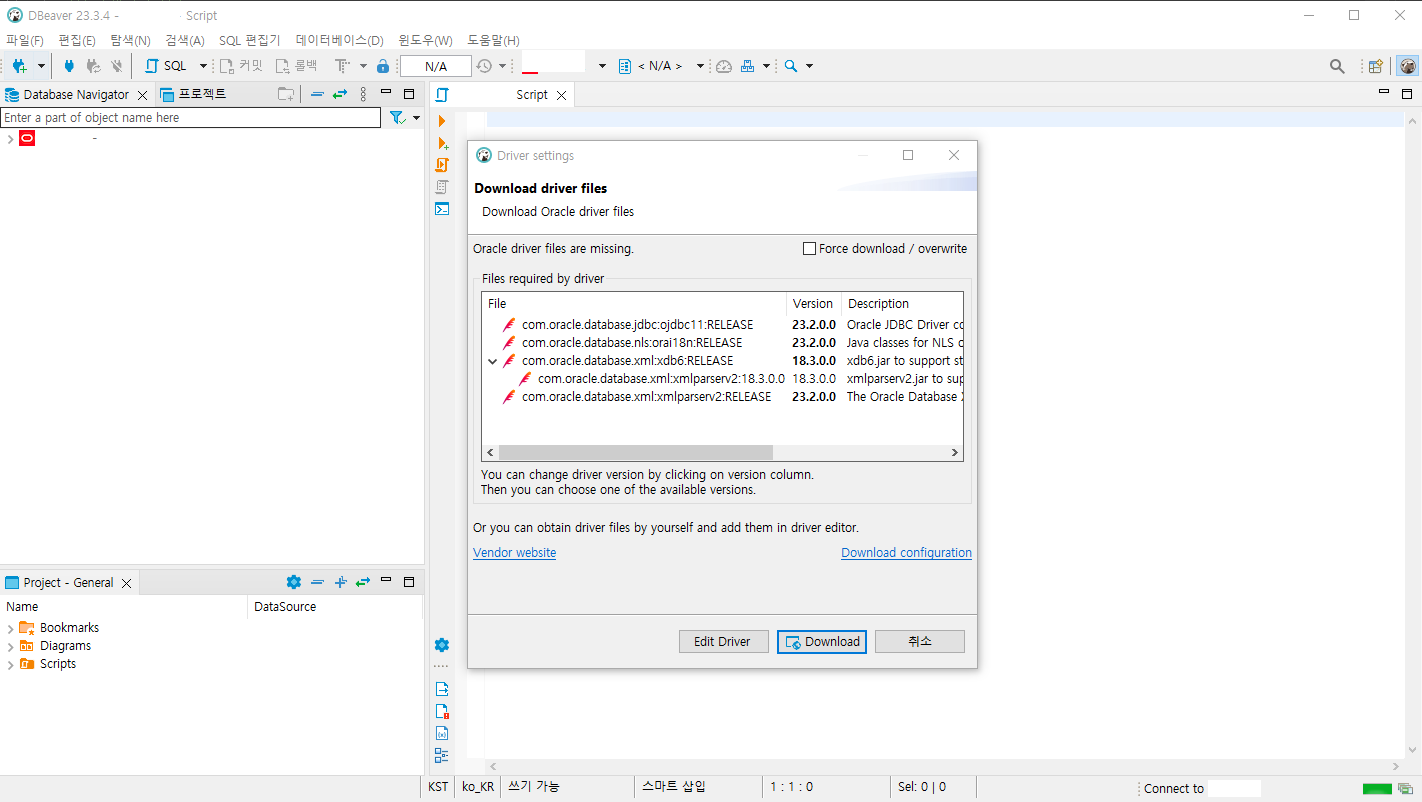Open an SQL console terminal
The width and height of the screenshot is (1422, 802).
coord(442,209)
